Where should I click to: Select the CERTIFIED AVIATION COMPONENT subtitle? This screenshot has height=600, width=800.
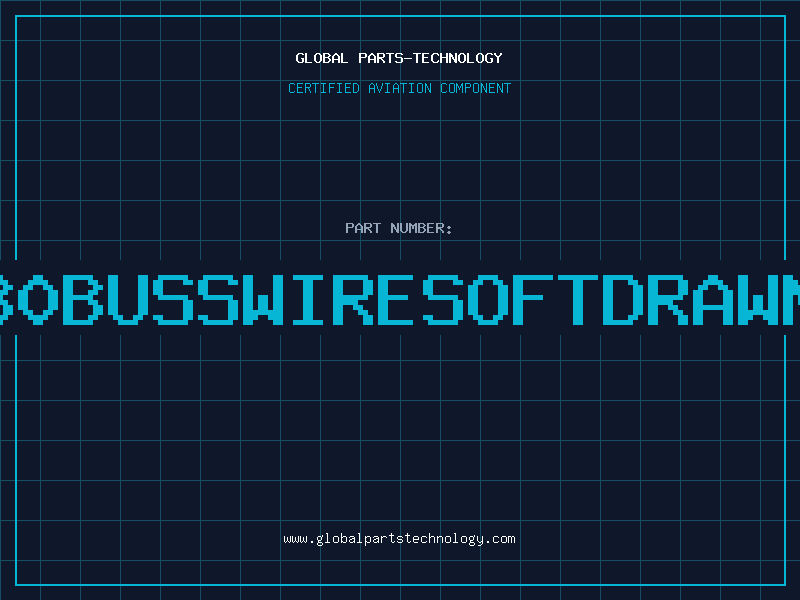pos(399,88)
